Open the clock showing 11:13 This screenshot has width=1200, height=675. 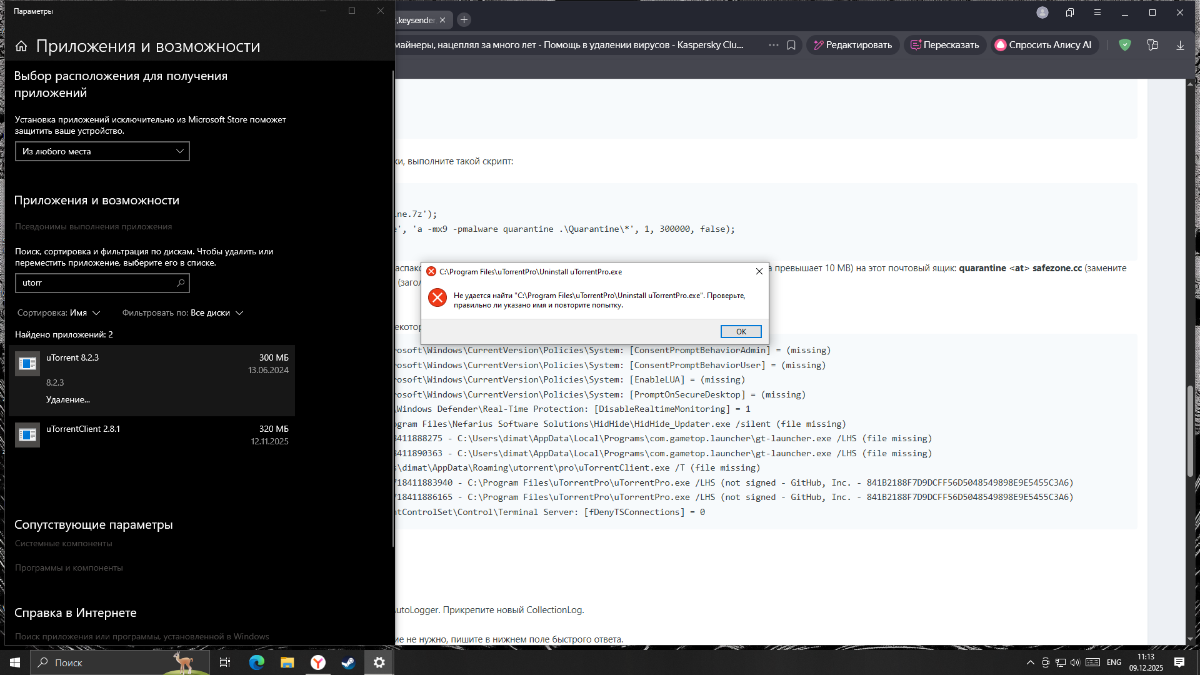(1147, 662)
